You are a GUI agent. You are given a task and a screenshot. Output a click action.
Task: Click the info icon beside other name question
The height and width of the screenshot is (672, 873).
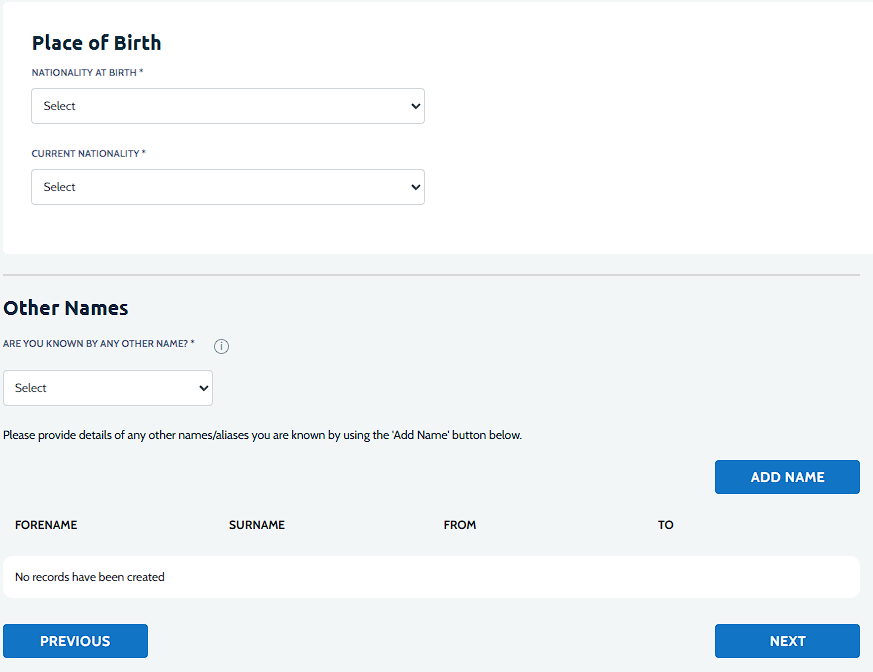(x=222, y=346)
